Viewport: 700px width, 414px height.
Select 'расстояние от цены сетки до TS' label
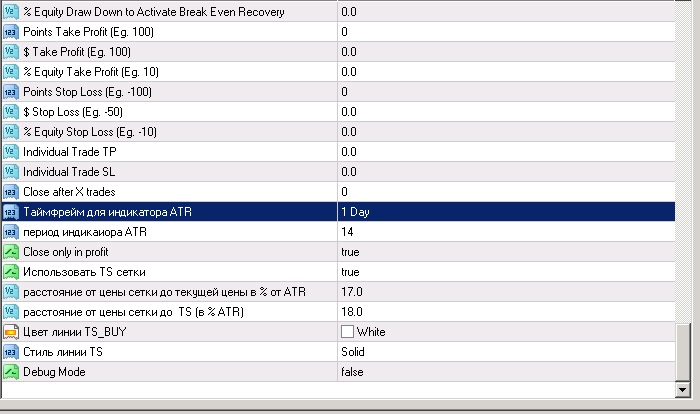[x=133, y=312]
